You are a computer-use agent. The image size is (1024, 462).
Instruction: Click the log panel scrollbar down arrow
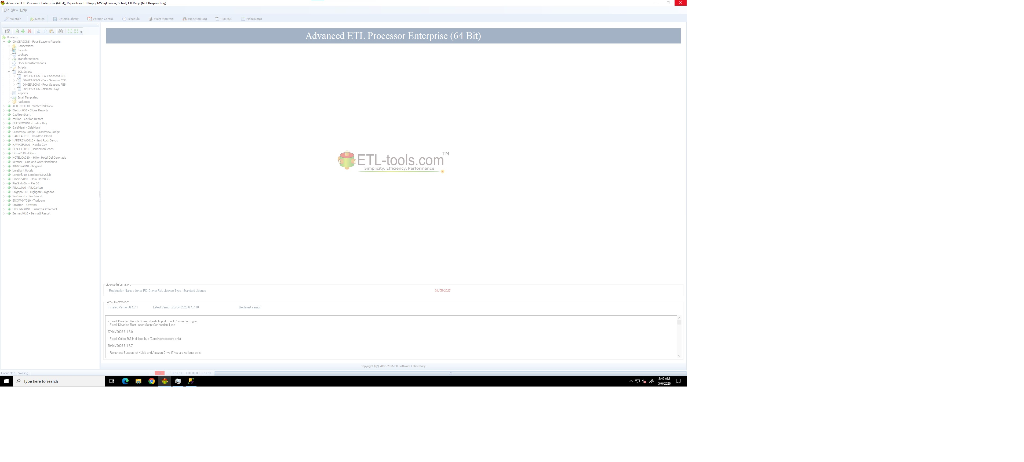[x=679, y=355]
